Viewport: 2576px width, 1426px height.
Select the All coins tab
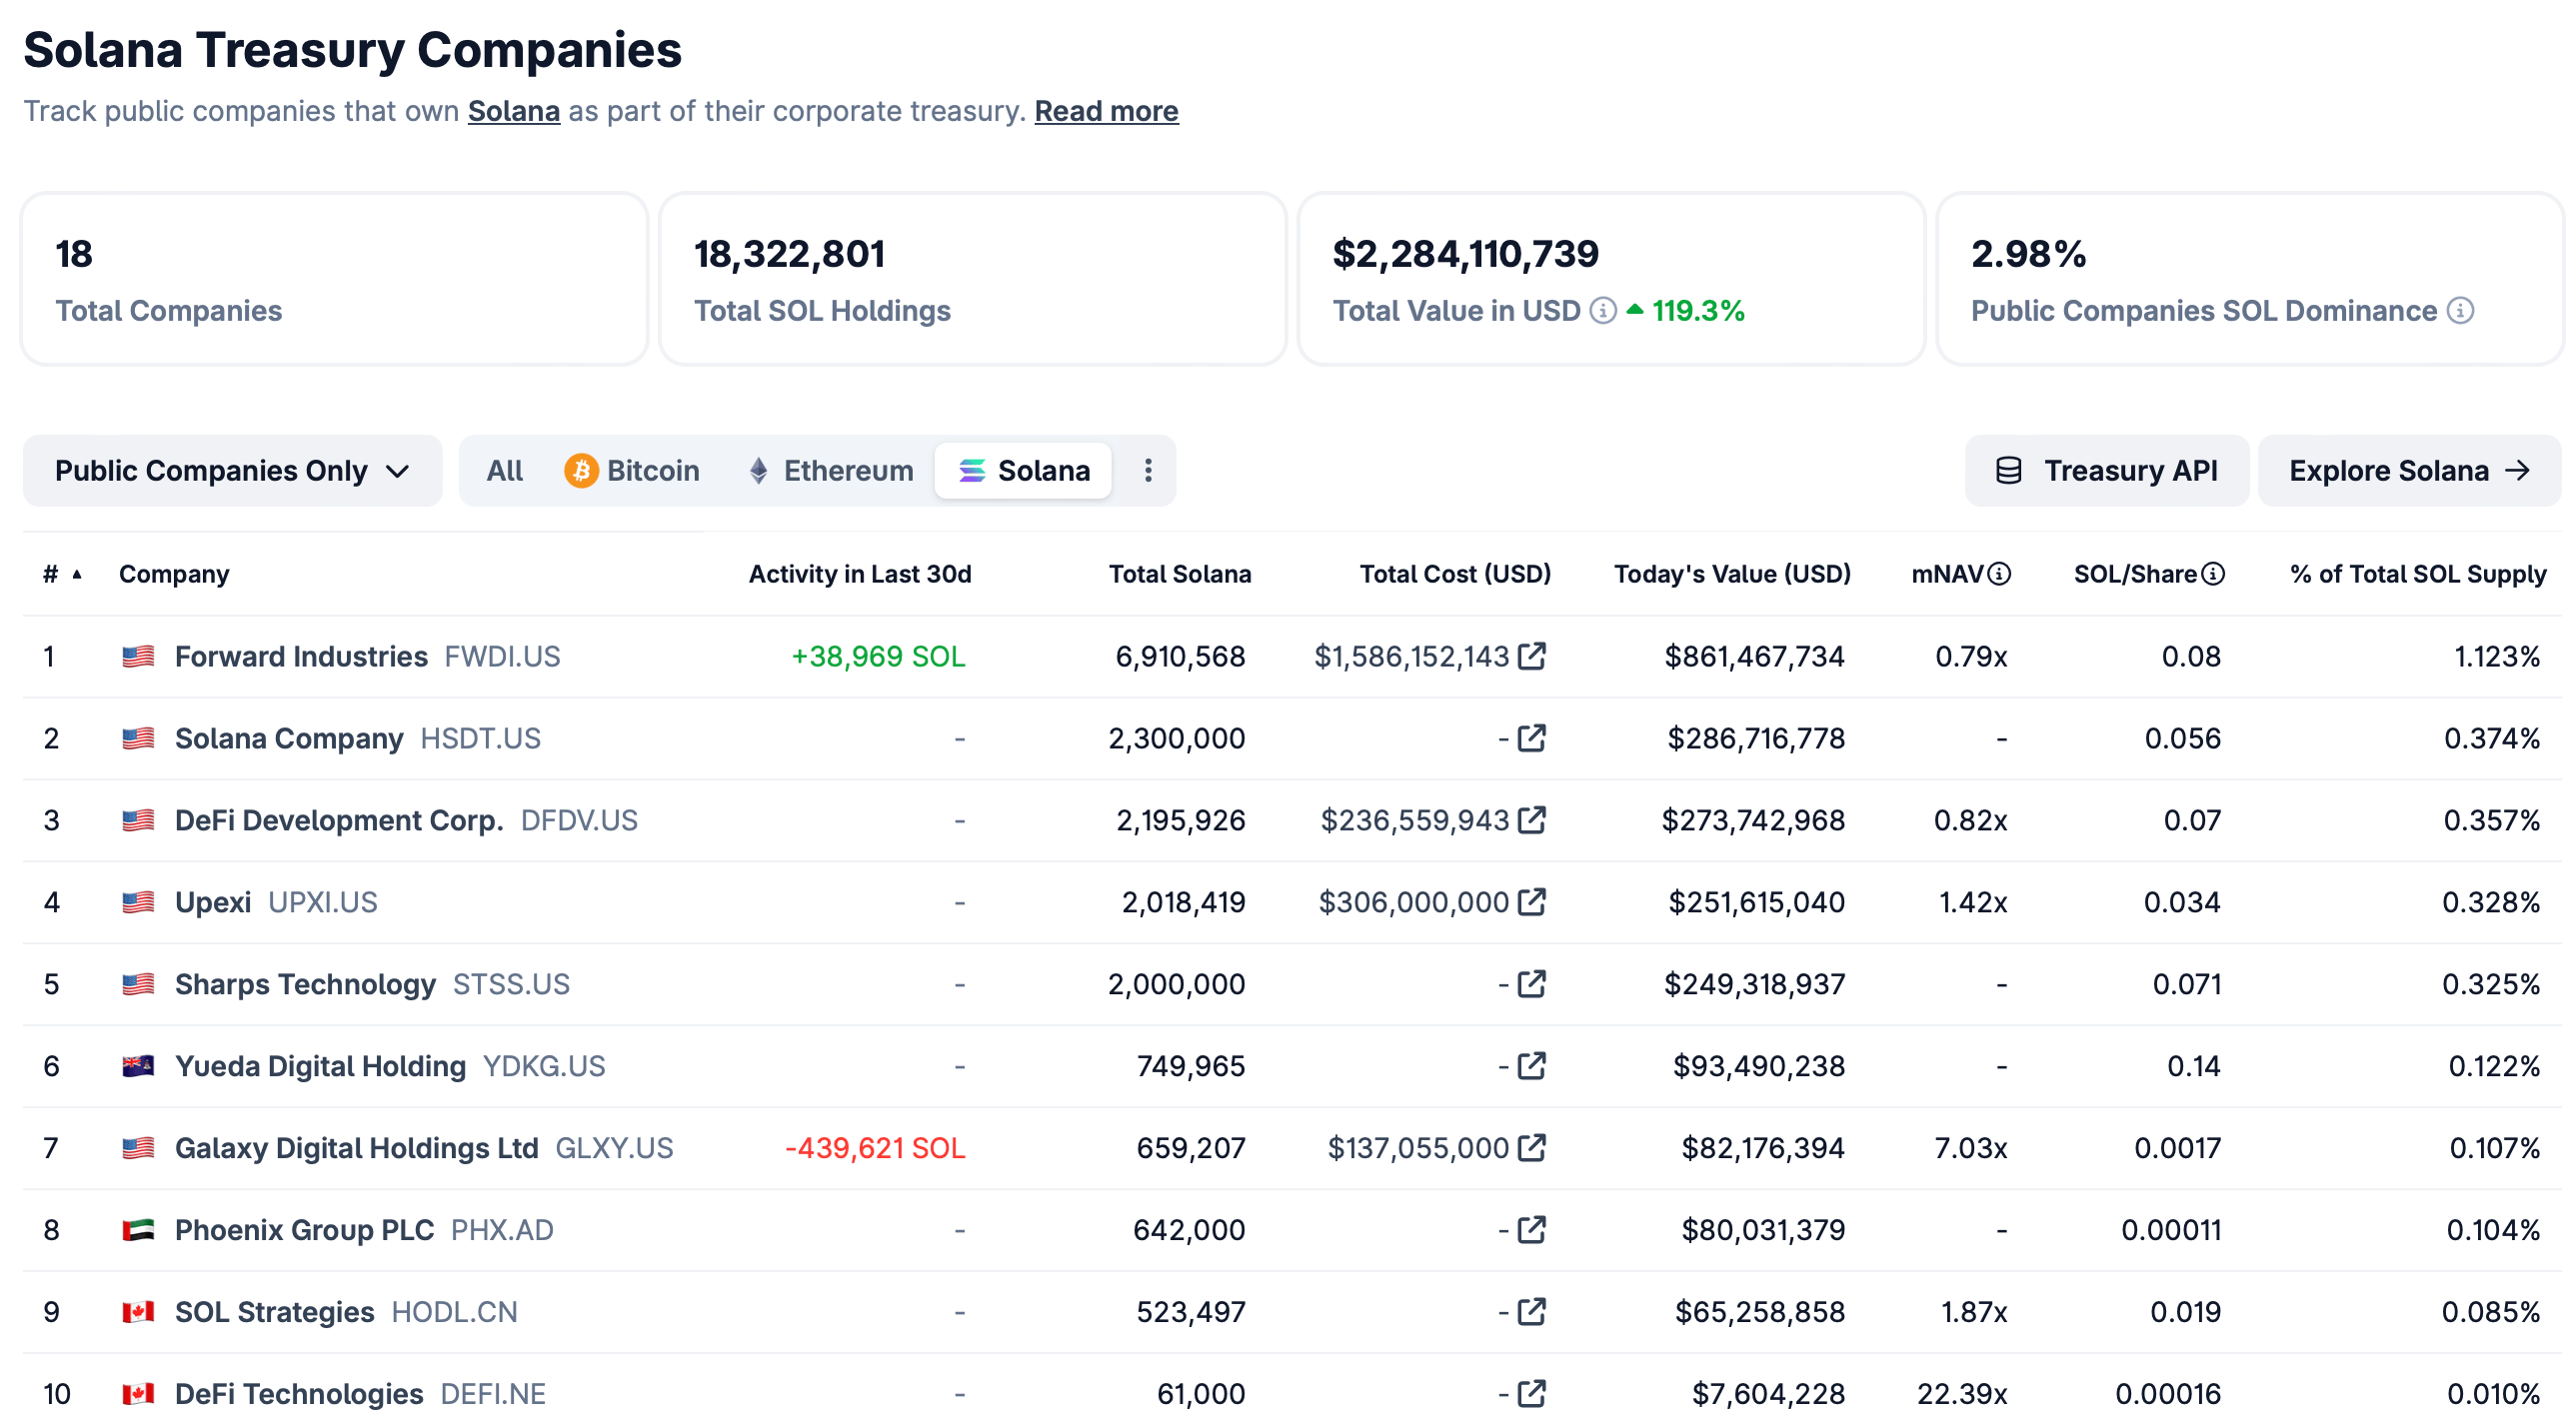click(504, 471)
